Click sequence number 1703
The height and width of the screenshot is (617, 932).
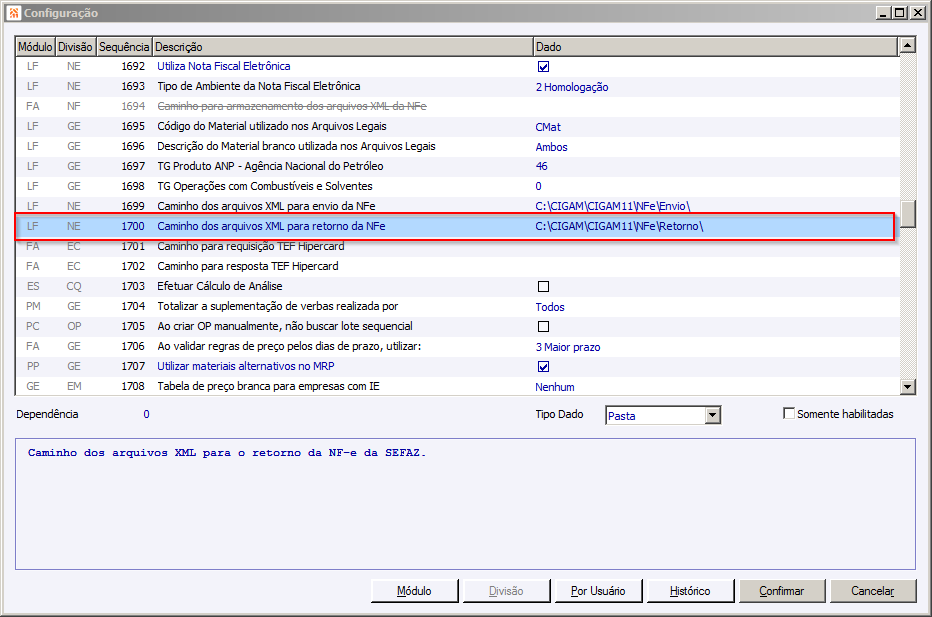(x=133, y=286)
